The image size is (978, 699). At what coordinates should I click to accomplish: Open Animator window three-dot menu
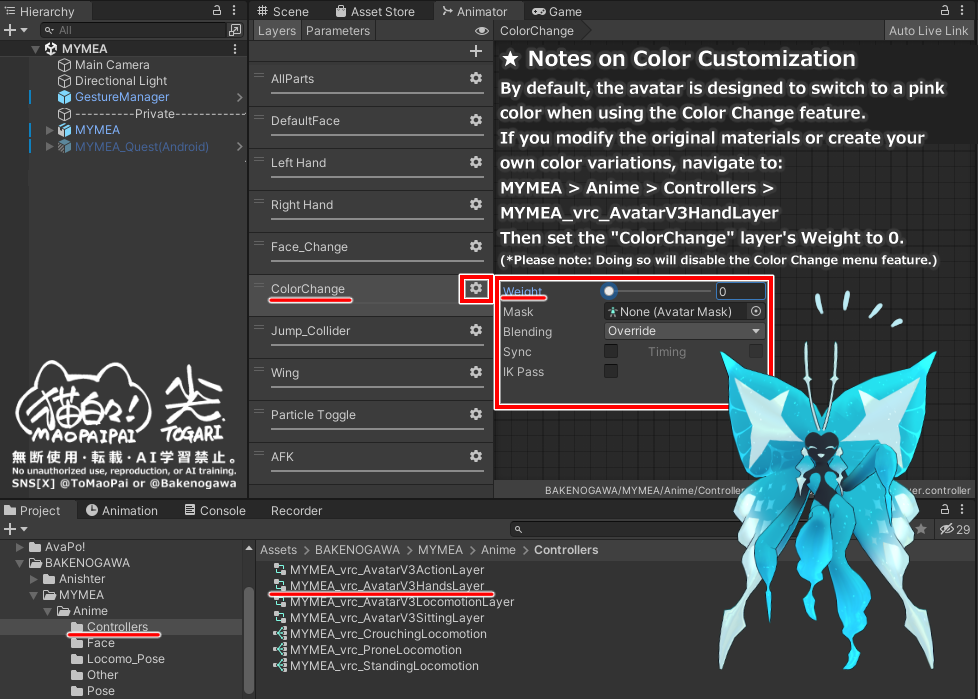962,10
